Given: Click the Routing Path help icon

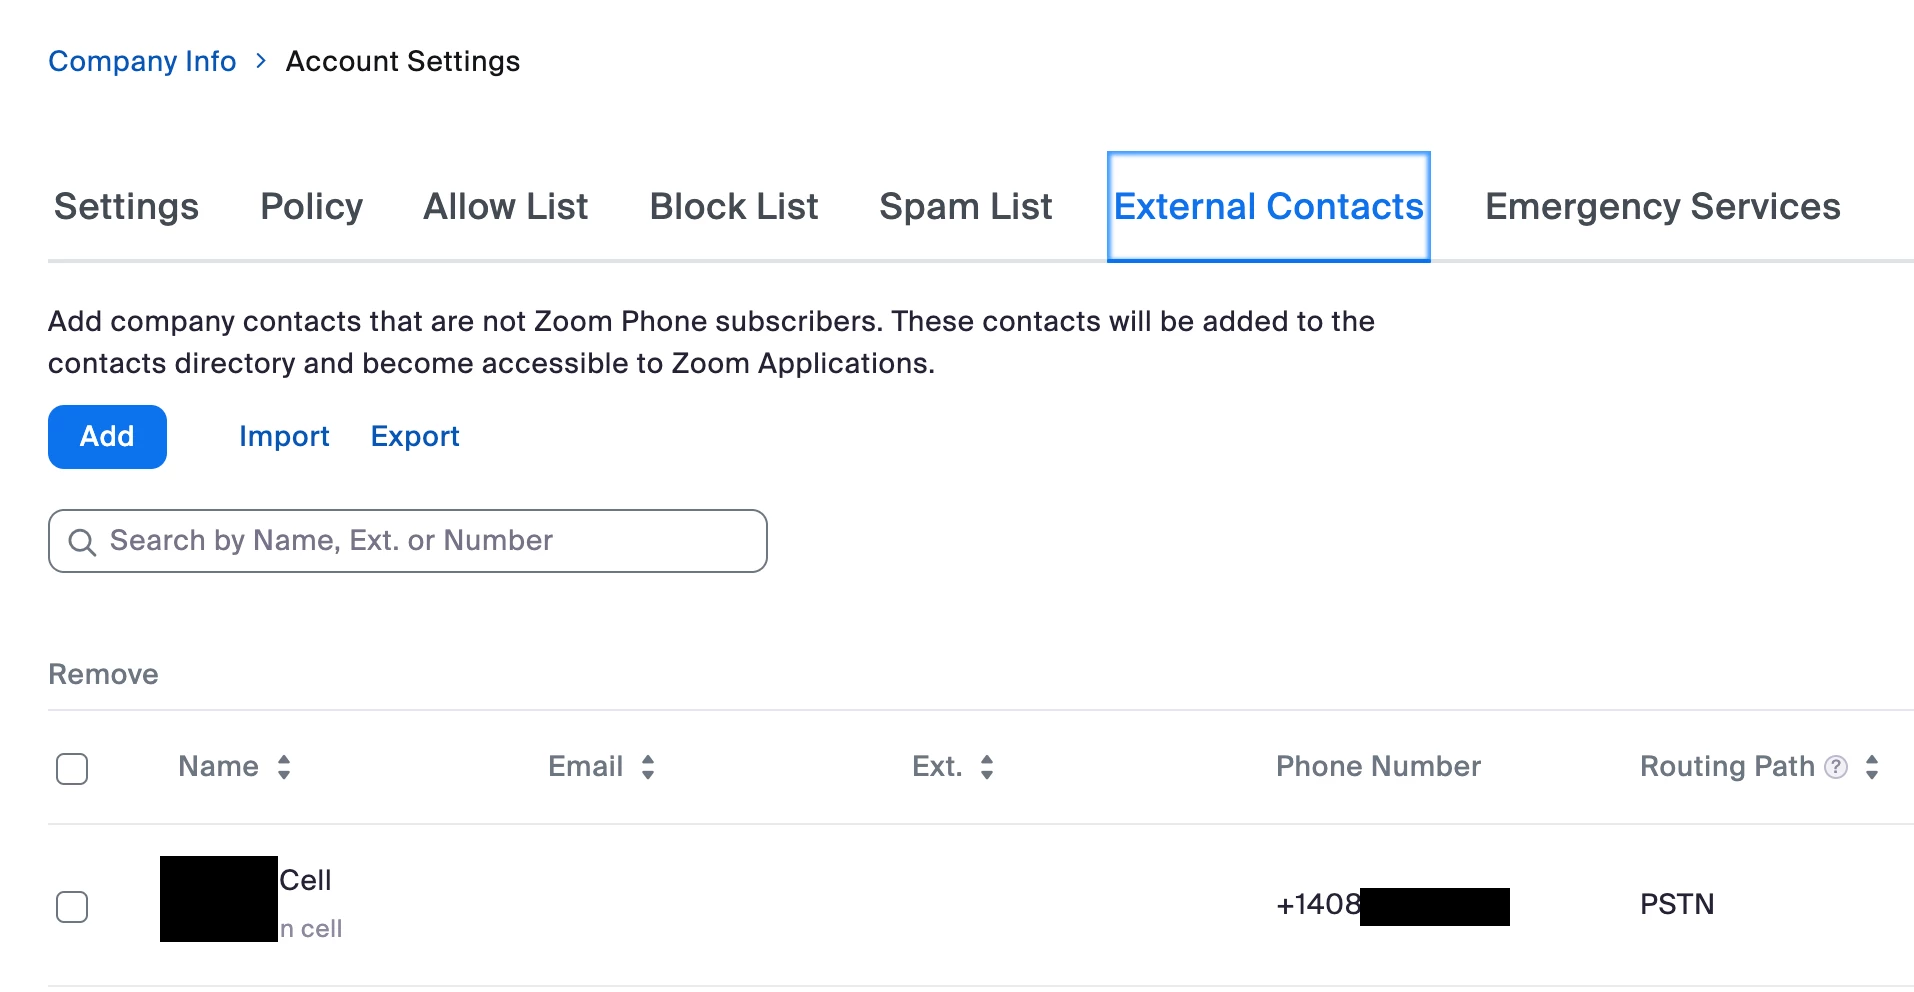Looking at the screenshot, I should point(1836,767).
